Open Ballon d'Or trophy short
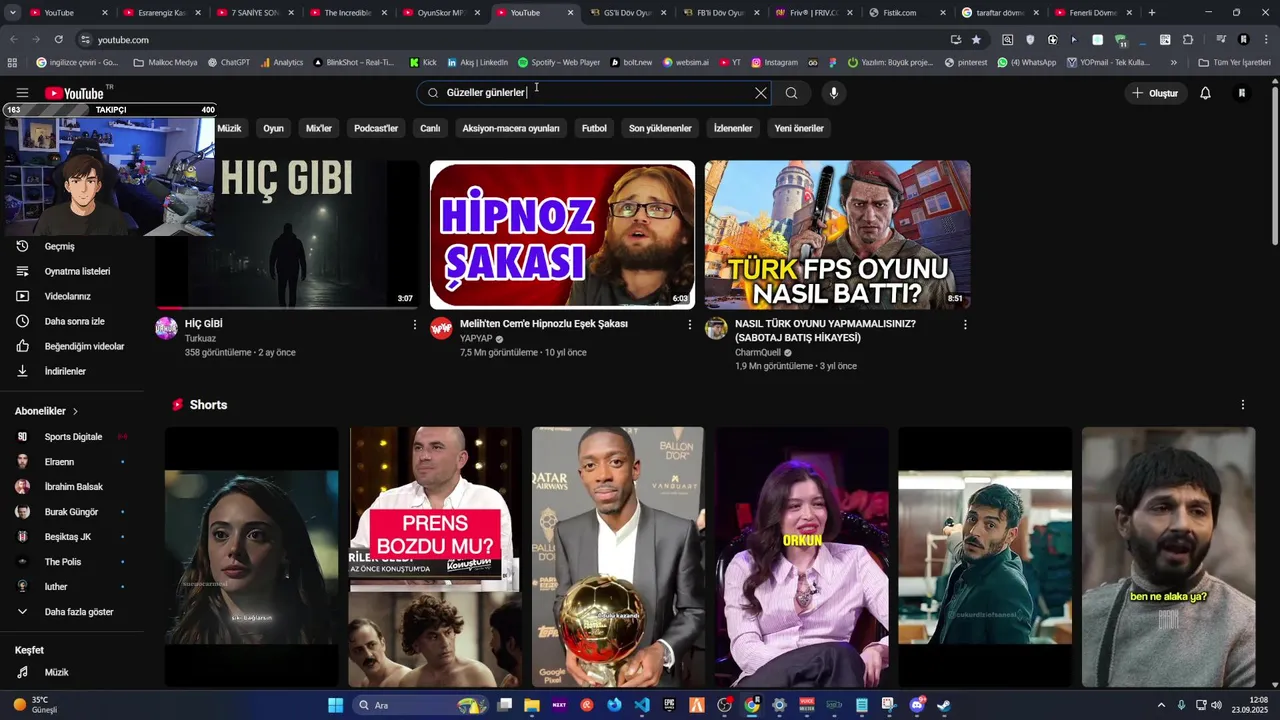 (618, 557)
